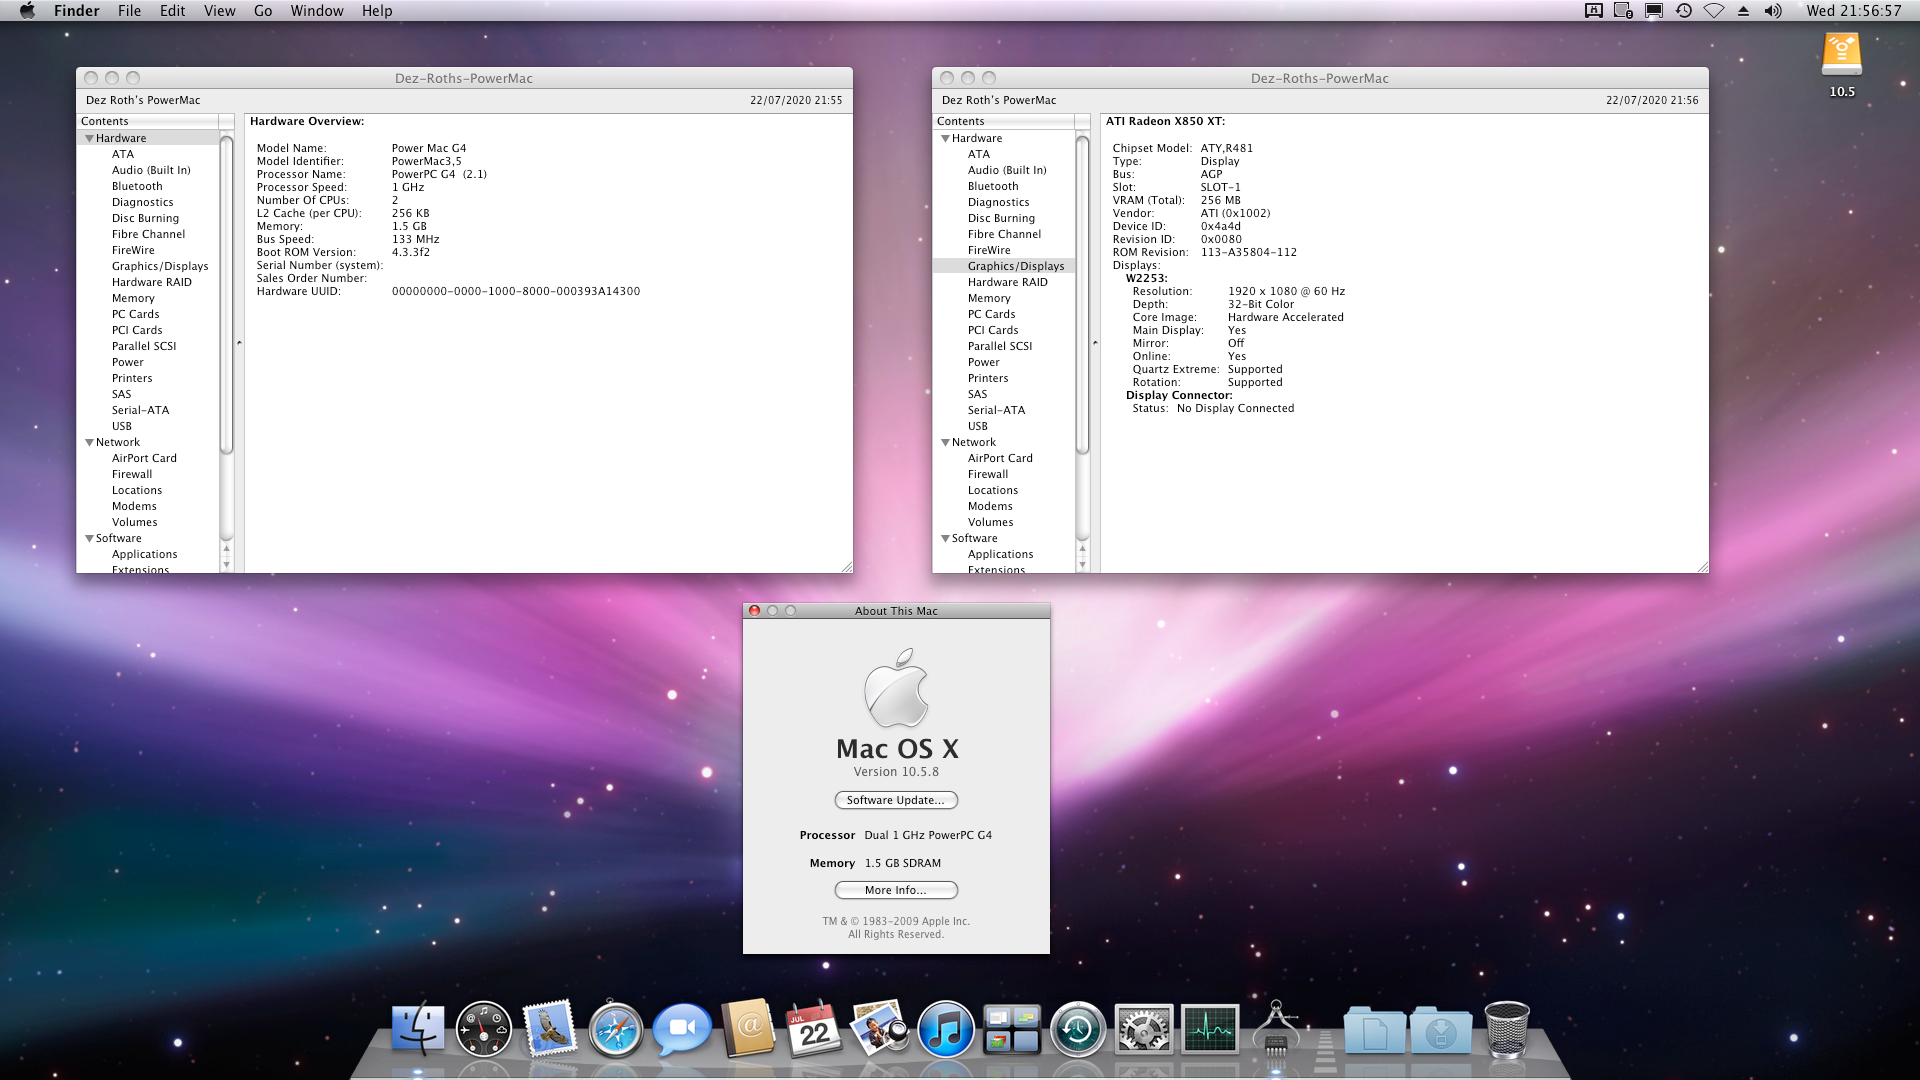Select AirPort Card in left profiler window
This screenshot has width=1920, height=1080.
(144, 458)
